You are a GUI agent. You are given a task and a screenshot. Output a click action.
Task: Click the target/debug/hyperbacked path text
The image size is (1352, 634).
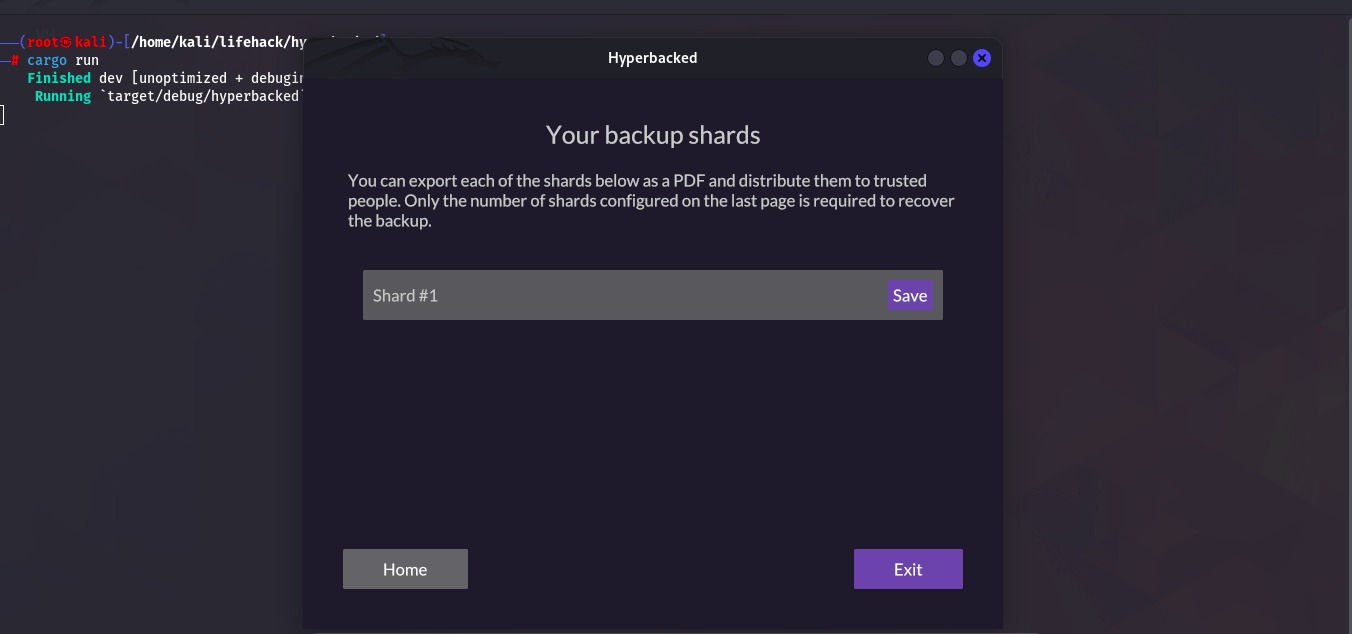click(203, 96)
